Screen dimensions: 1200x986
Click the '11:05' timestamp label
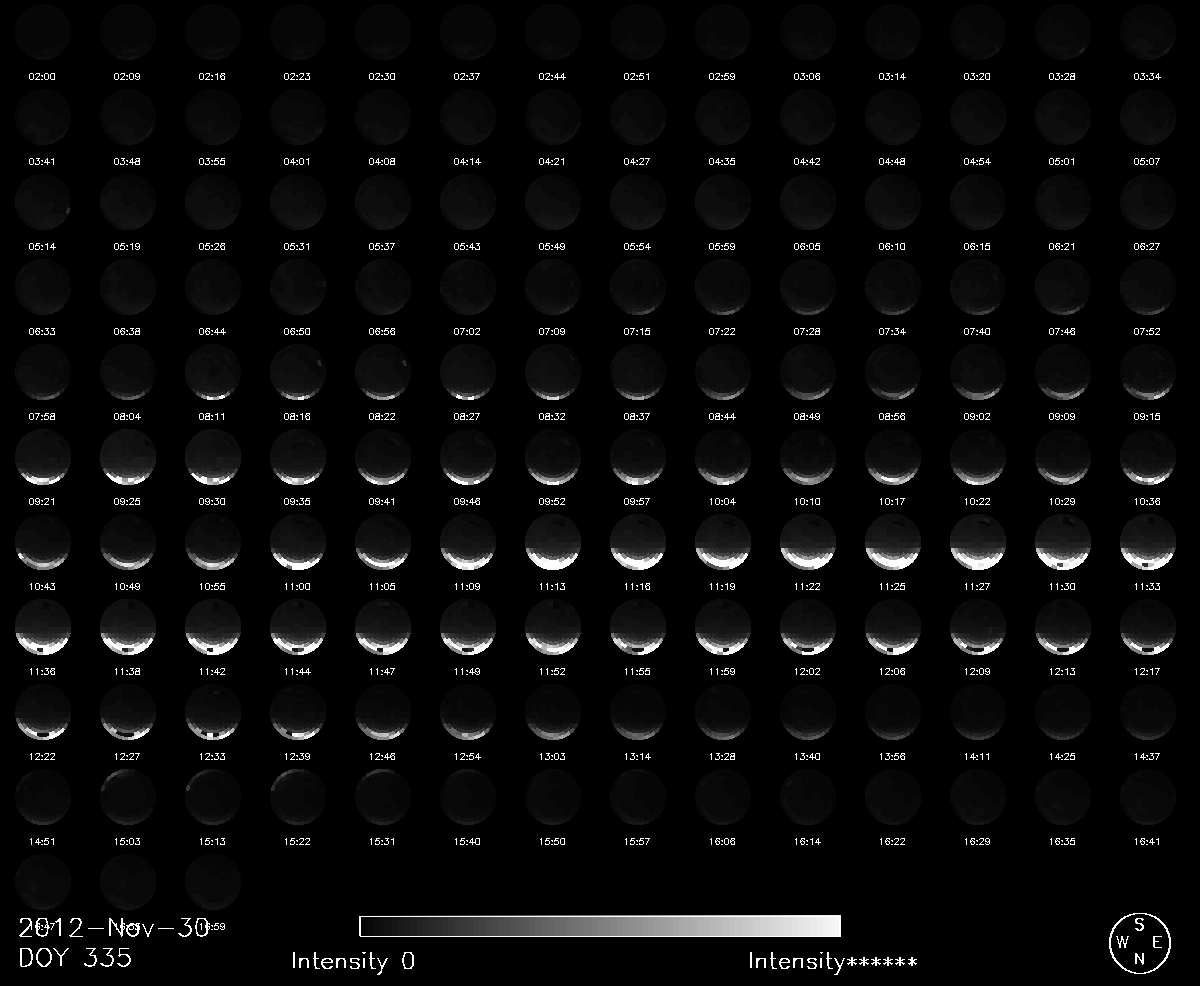[x=382, y=586]
